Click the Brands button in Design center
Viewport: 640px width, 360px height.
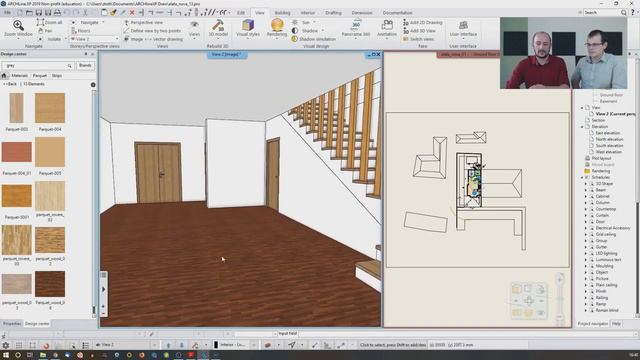(85, 65)
